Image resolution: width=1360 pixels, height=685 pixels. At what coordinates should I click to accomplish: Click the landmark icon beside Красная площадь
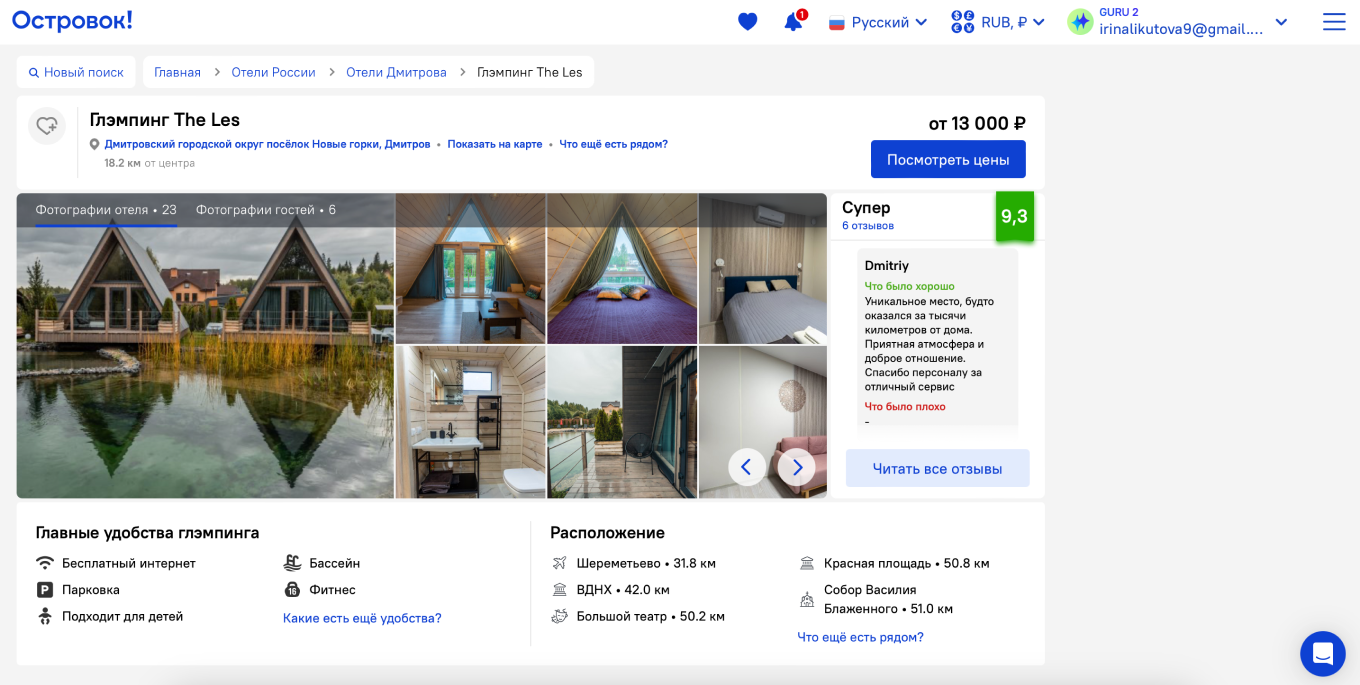click(x=807, y=563)
